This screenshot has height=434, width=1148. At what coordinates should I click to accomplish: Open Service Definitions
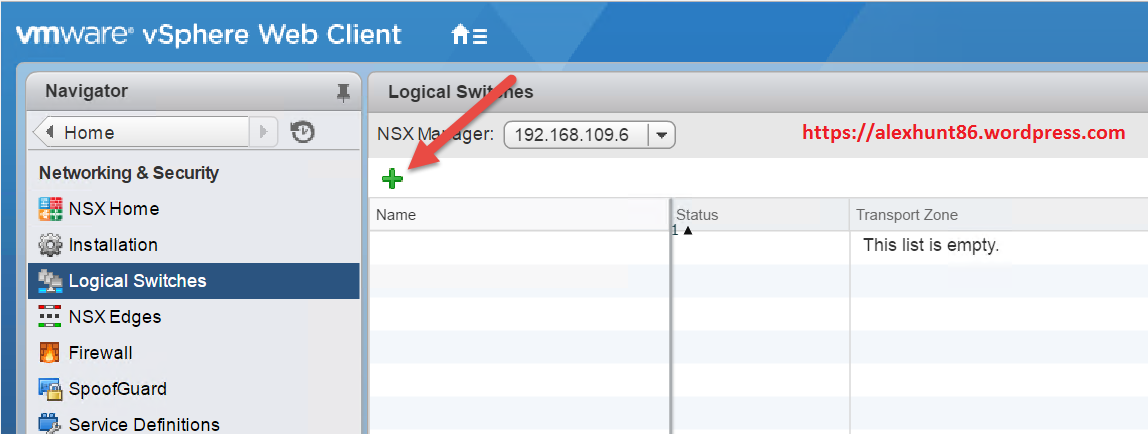point(144,424)
